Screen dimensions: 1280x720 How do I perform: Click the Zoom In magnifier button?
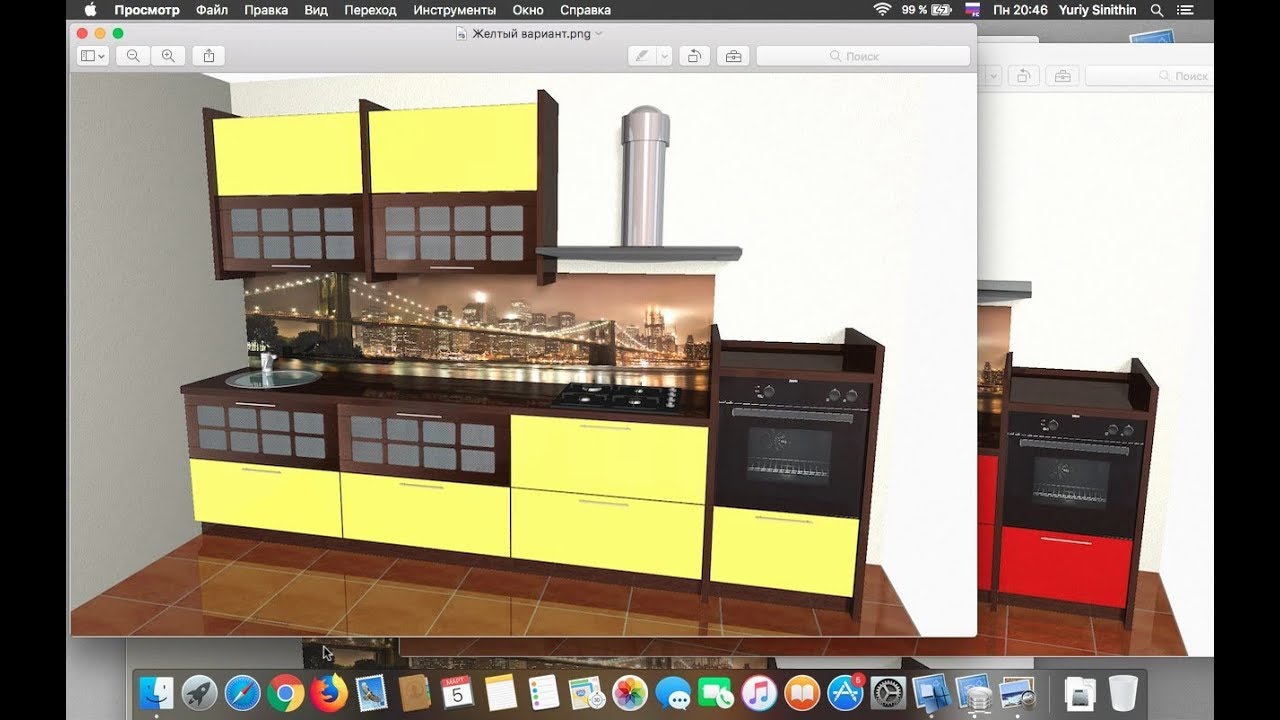click(168, 56)
